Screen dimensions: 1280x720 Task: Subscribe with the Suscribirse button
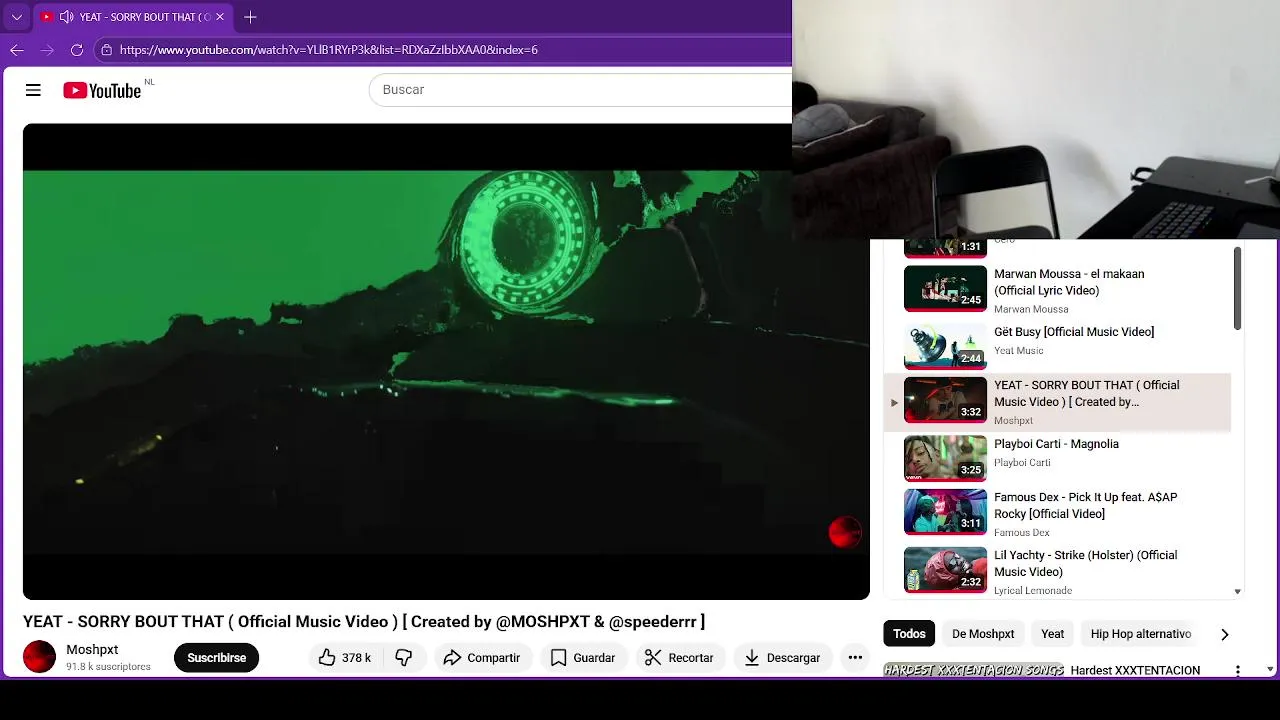click(216, 657)
